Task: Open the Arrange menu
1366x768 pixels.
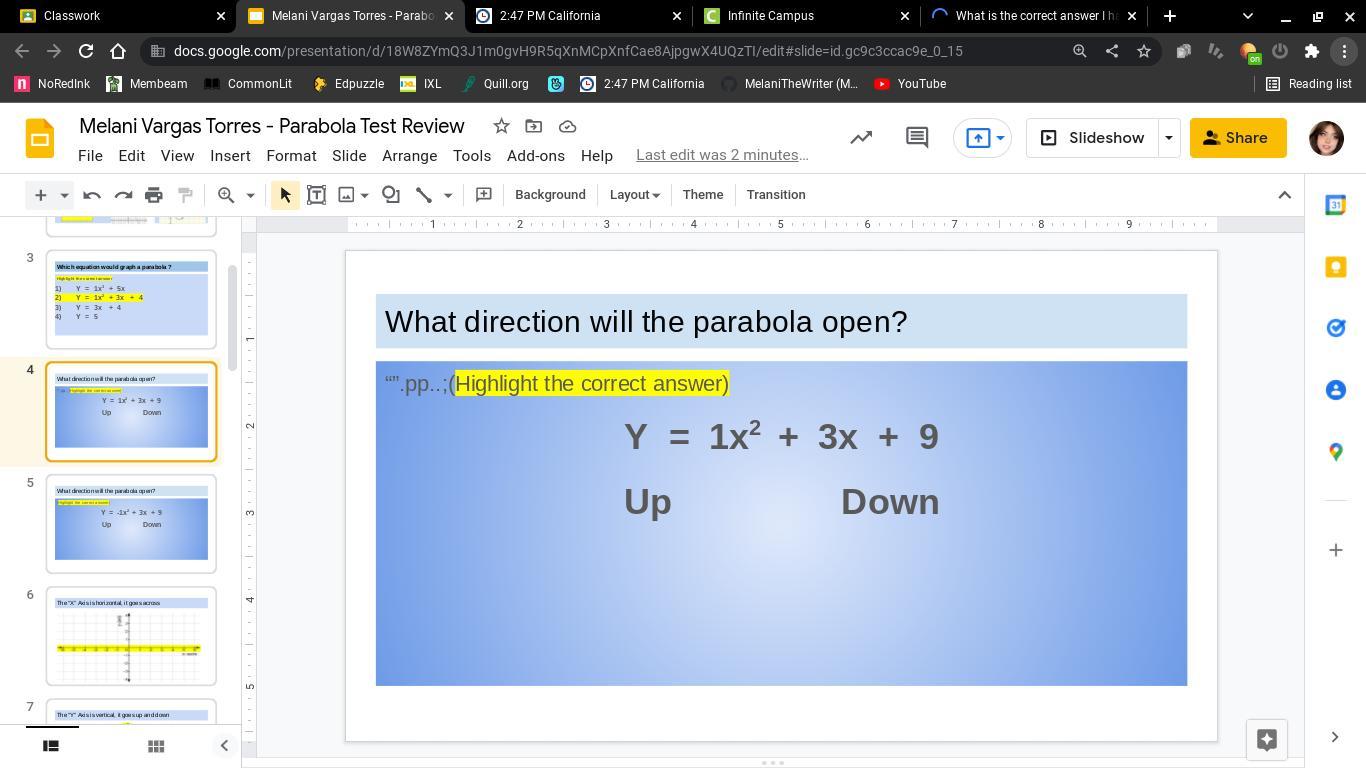Action: click(x=409, y=156)
